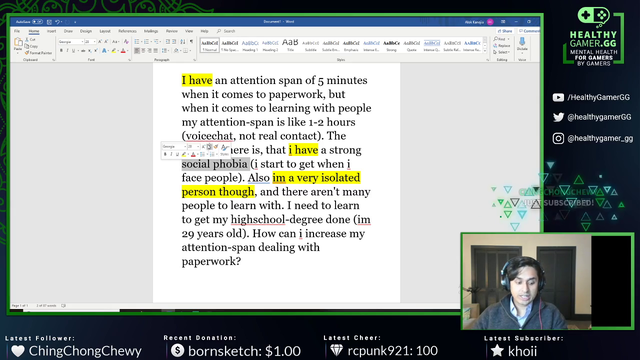
Task: Click Cut in the Clipboard group
Action: [31, 40]
